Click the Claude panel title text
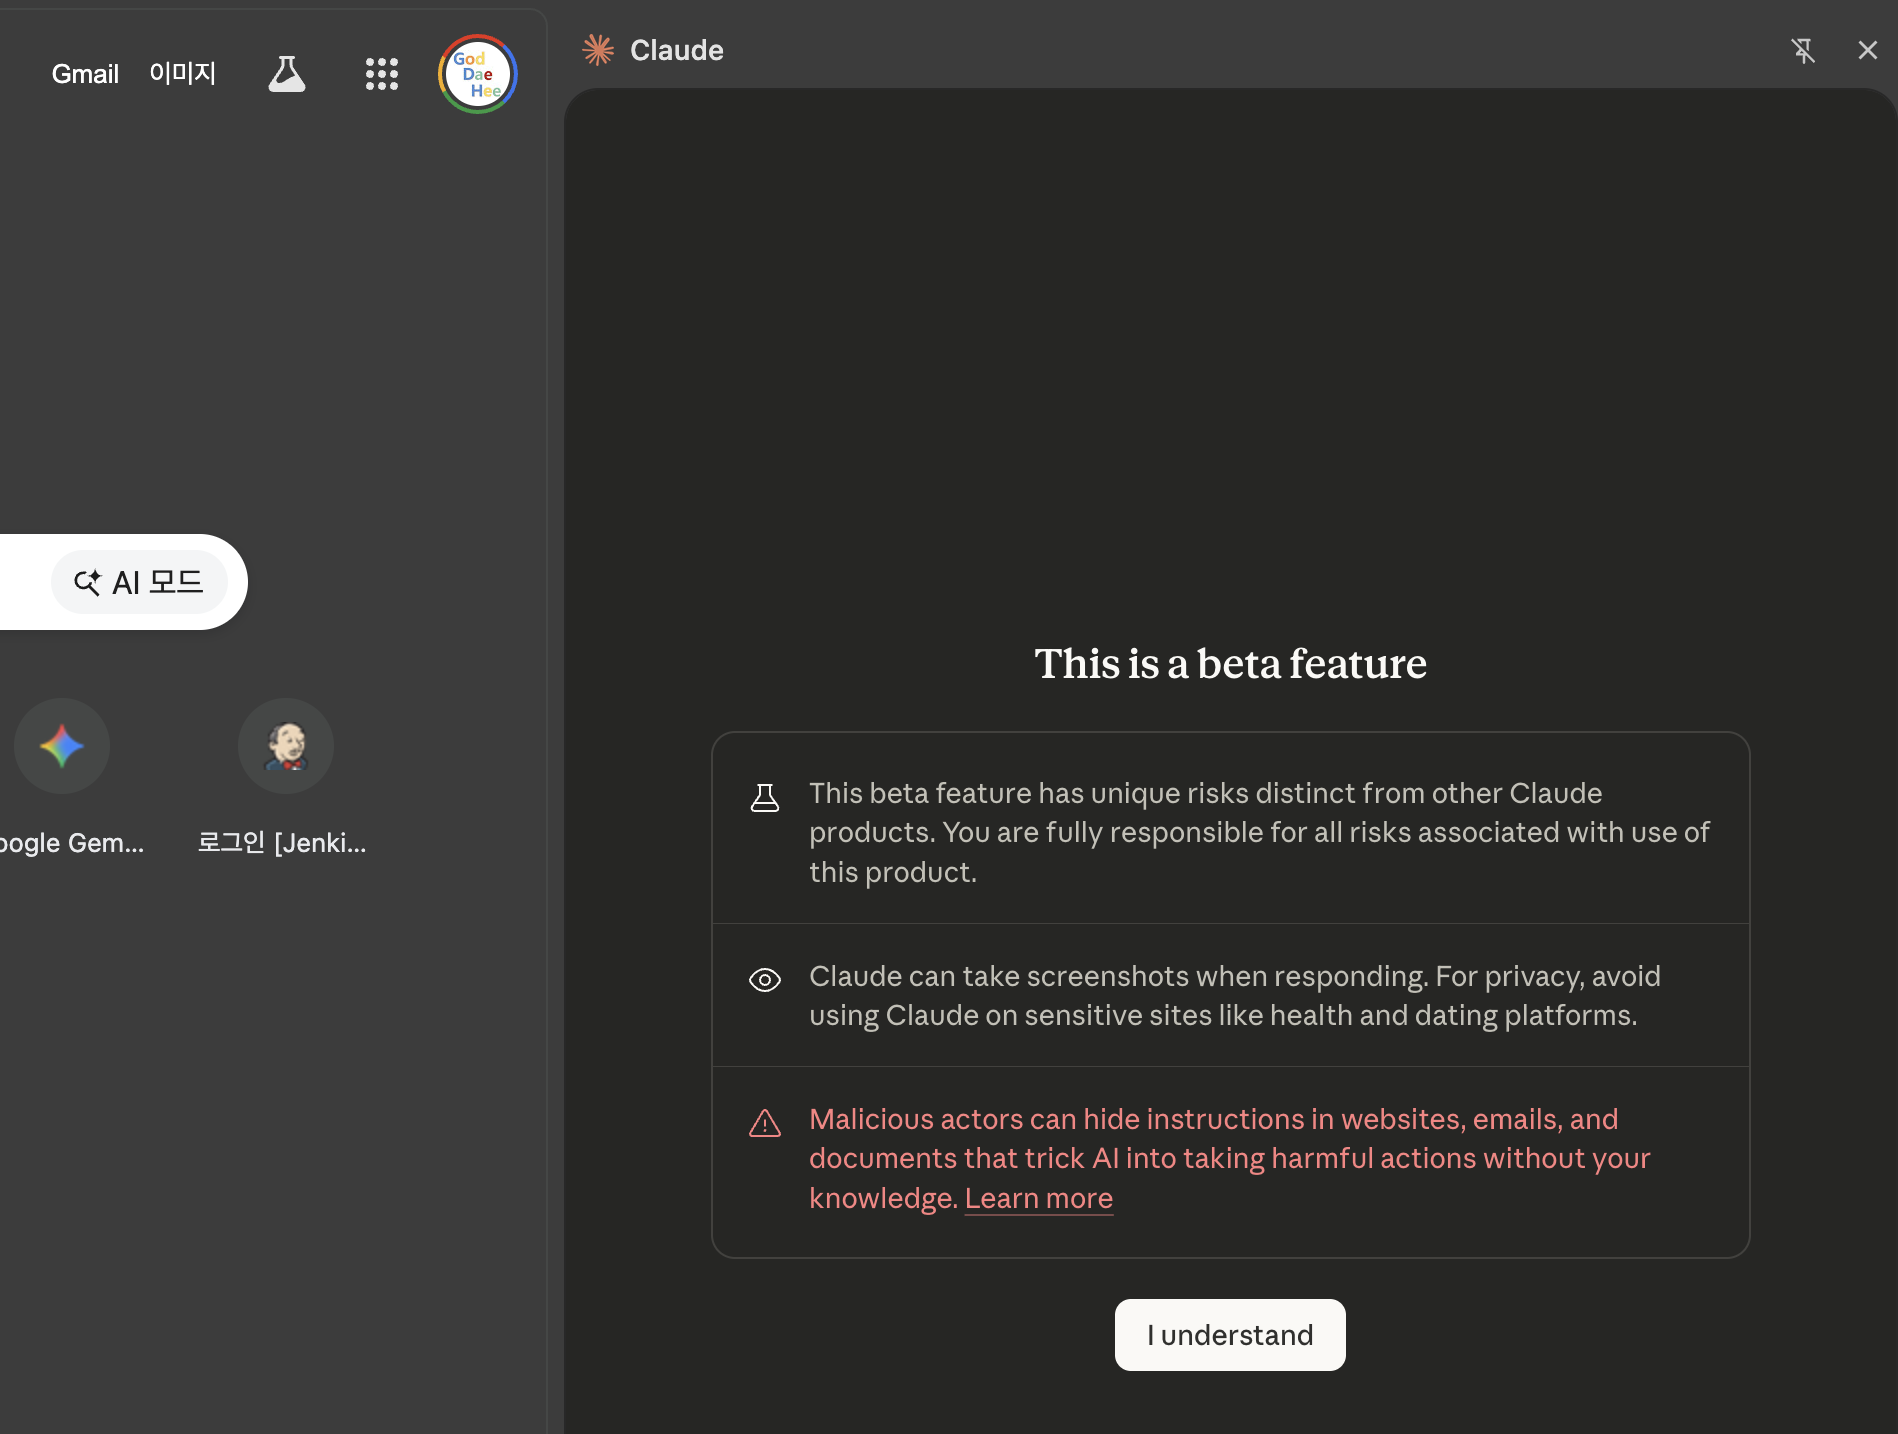This screenshot has height=1434, width=1898. (677, 50)
